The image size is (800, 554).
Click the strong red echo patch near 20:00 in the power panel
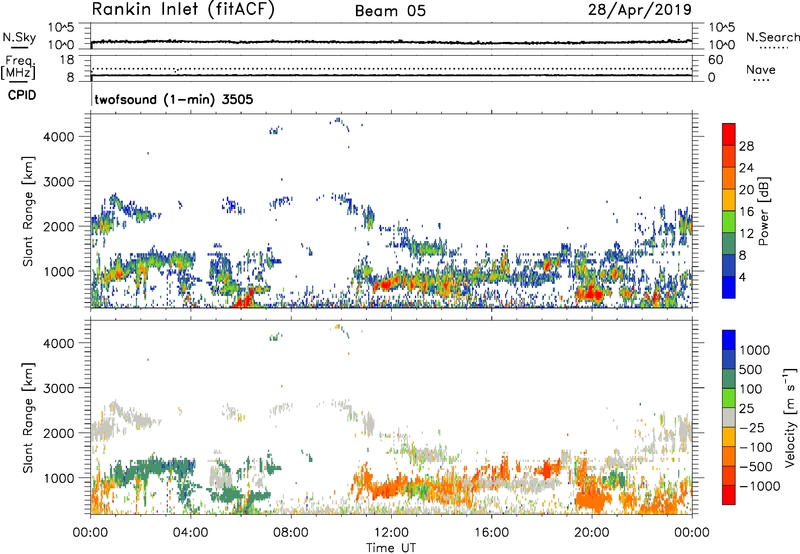point(591,293)
